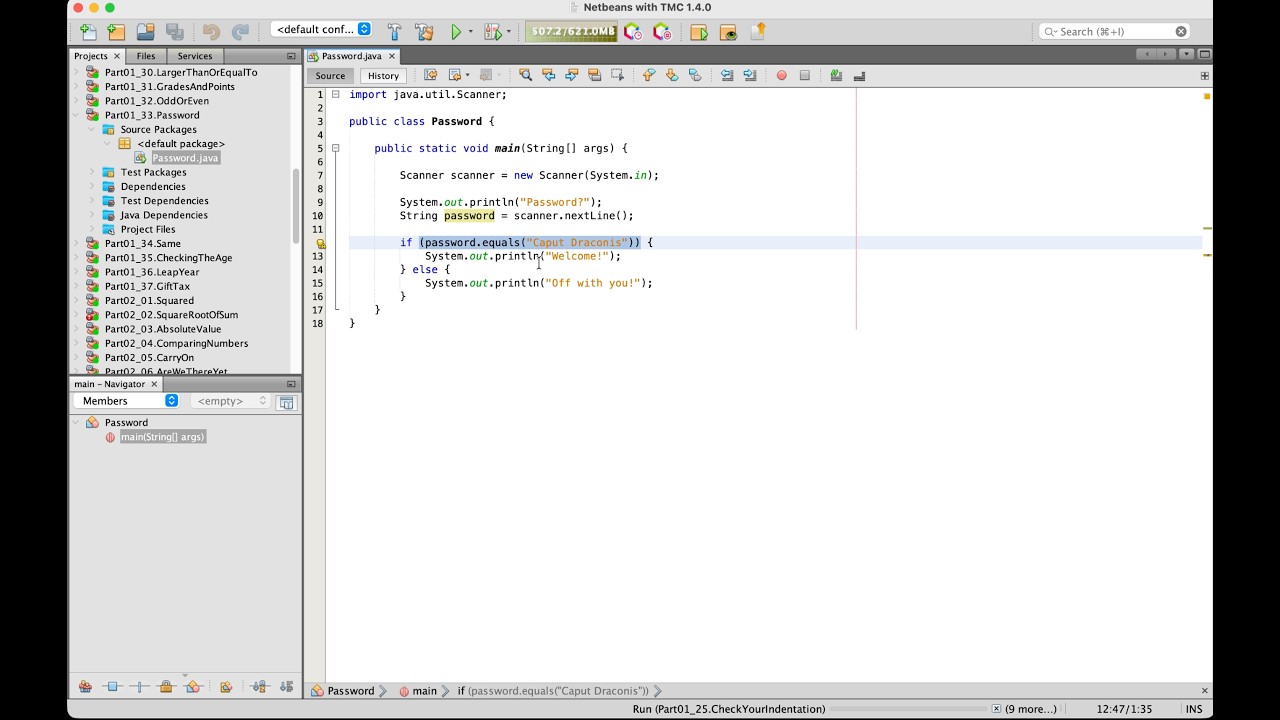The image size is (1280, 720).
Task: Toggle Show Fields filter in Navigator
Action: (112, 687)
